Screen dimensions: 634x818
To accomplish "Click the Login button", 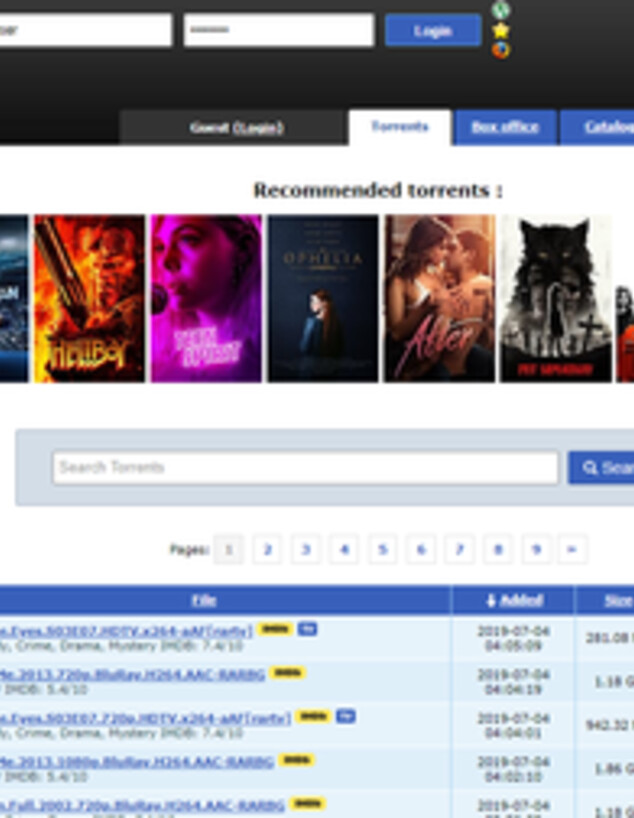I will click(x=433, y=31).
